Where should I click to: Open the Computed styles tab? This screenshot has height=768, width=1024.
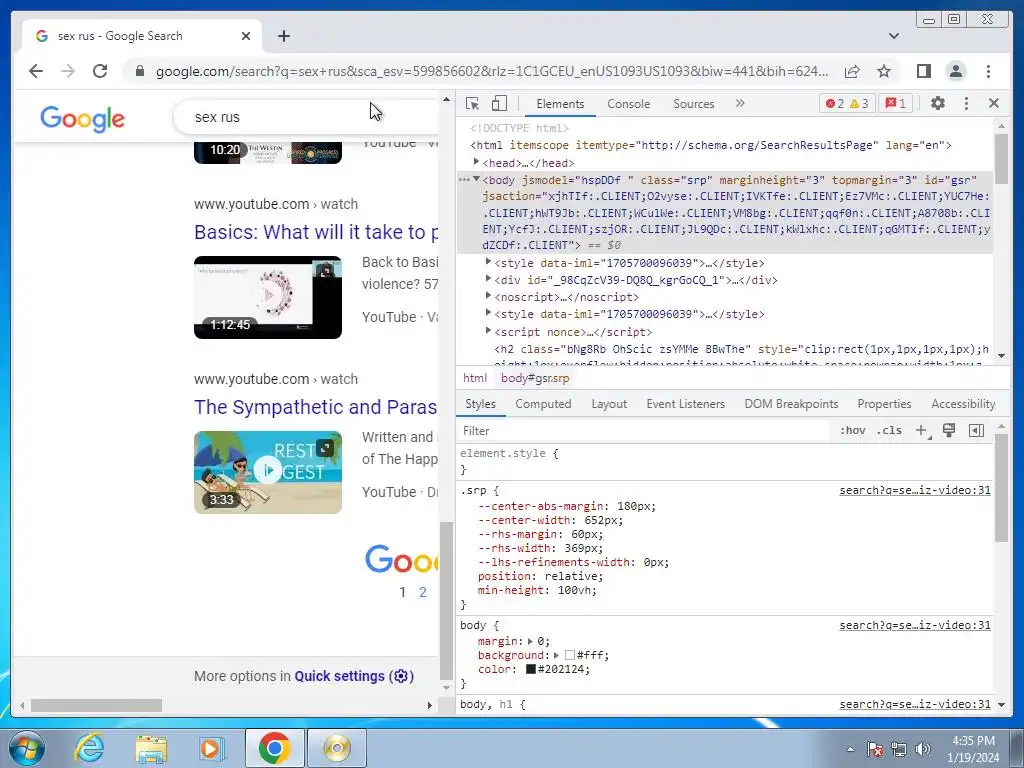[x=543, y=404]
